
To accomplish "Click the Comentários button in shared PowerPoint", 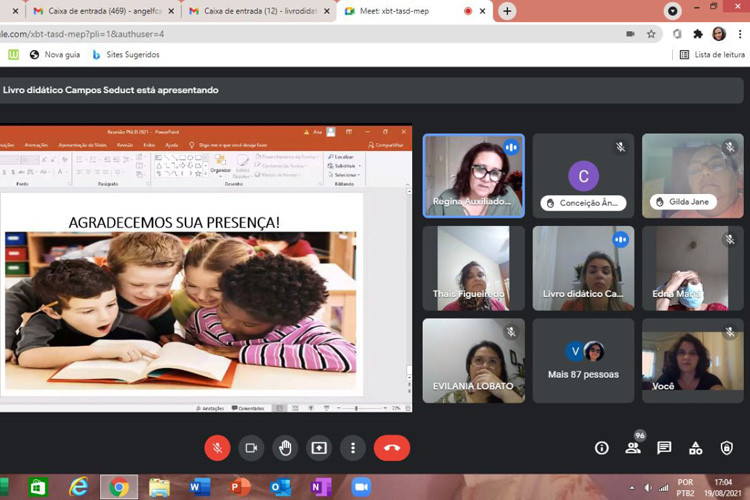I will [248, 408].
